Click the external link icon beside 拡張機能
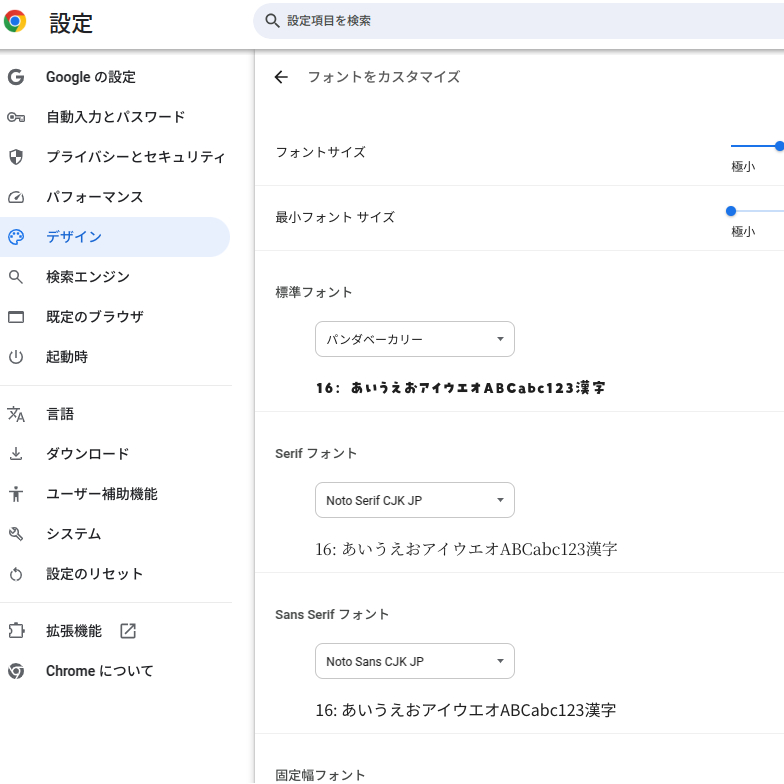The image size is (784, 784). pyautogui.click(x=128, y=631)
